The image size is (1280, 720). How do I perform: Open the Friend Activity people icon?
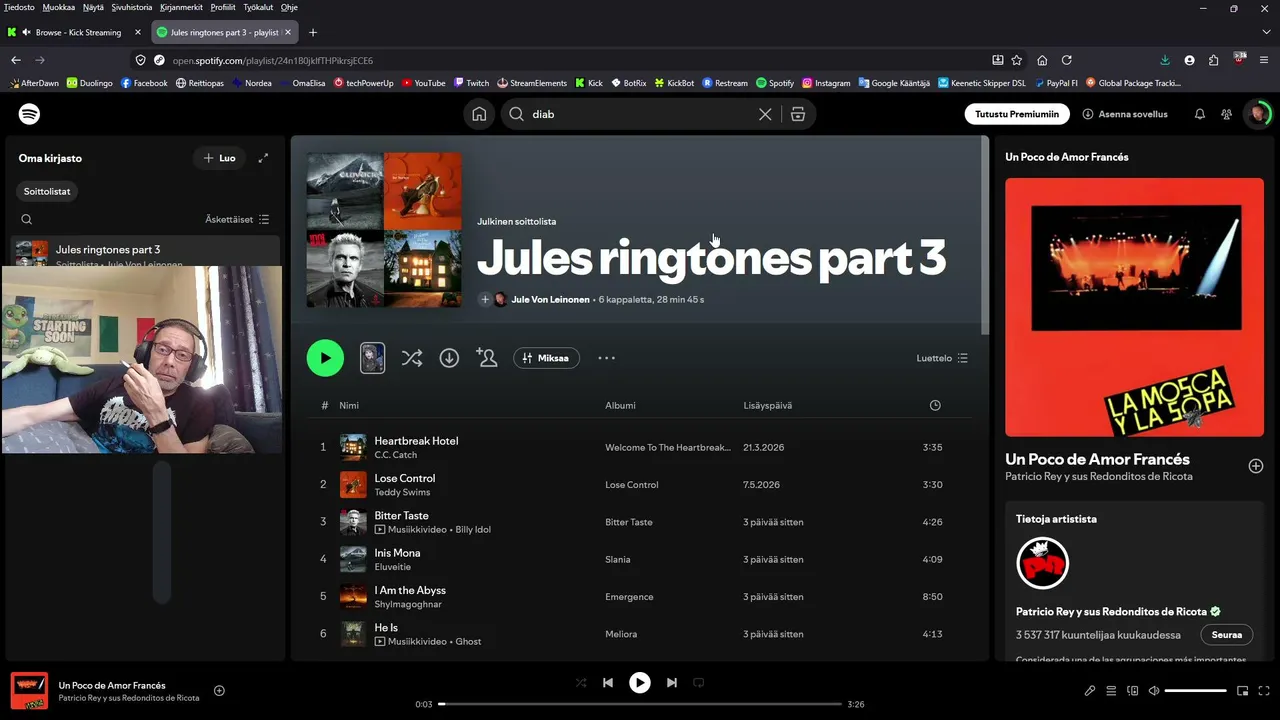(1226, 114)
